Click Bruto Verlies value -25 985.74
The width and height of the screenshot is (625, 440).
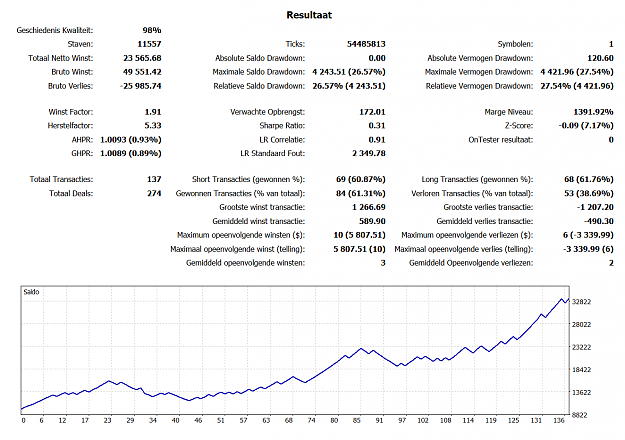click(x=141, y=86)
